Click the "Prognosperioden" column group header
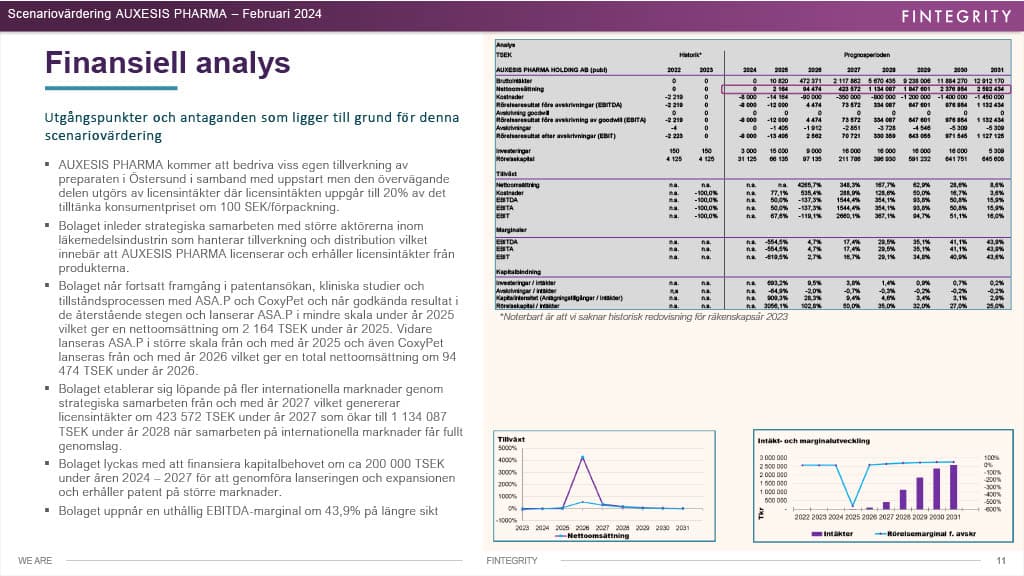The width and height of the screenshot is (1024, 576). click(x=867, y=55)
